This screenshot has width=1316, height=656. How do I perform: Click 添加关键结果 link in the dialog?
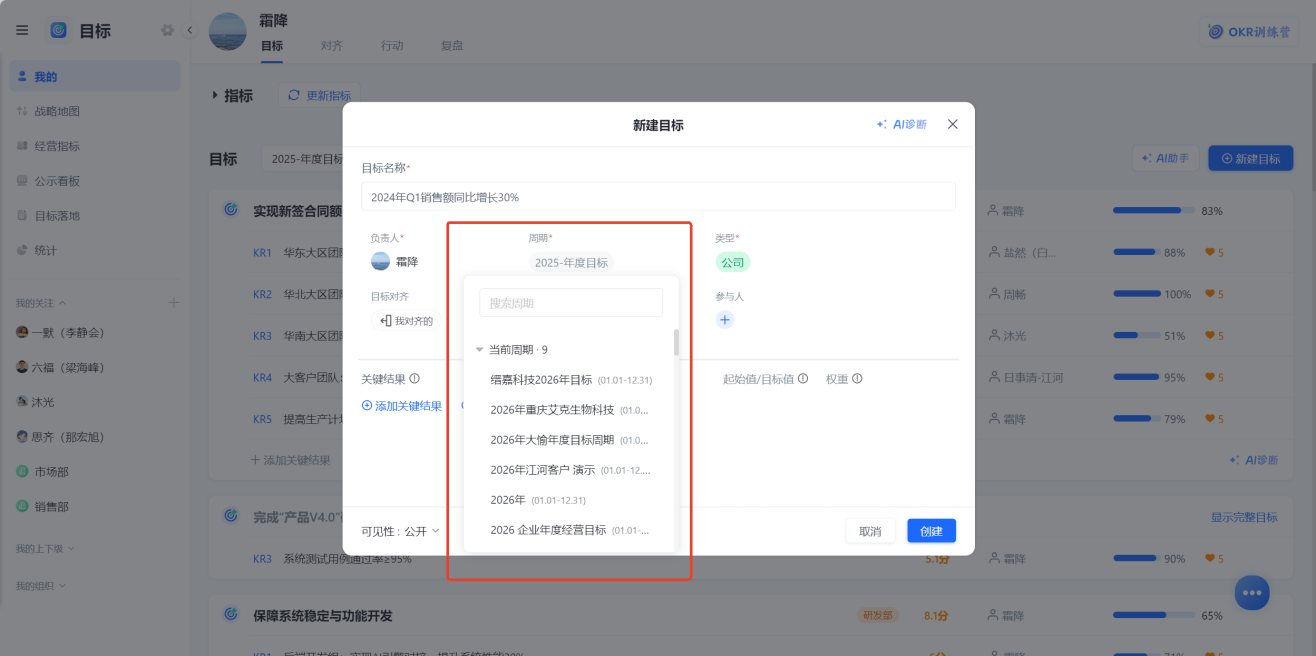point(402,406)
